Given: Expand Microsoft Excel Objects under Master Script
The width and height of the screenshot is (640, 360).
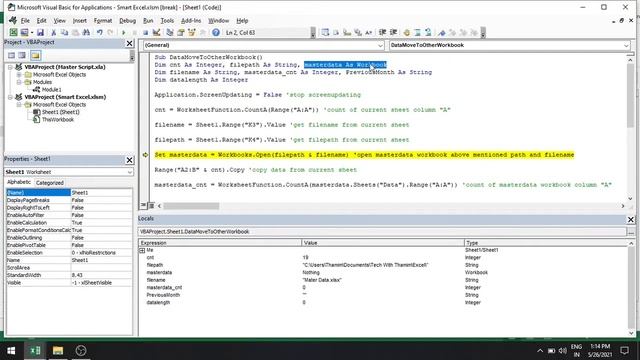Looking at the screenshot, I should (19, 75).
